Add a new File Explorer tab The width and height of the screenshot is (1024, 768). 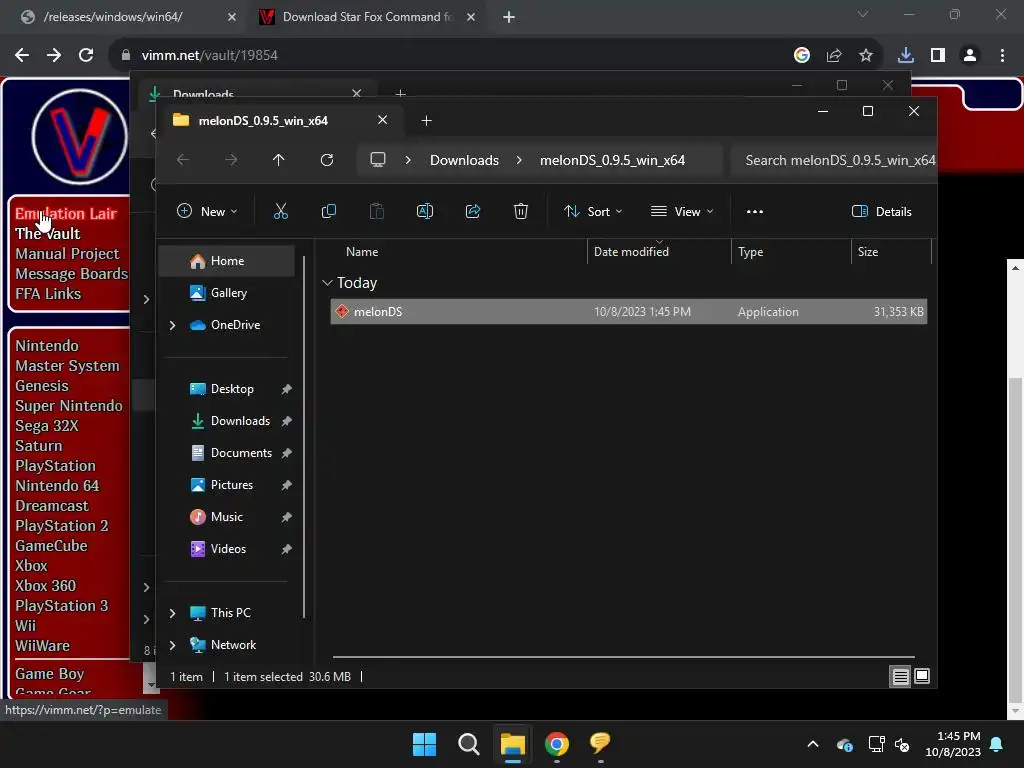tap(426, 121)
